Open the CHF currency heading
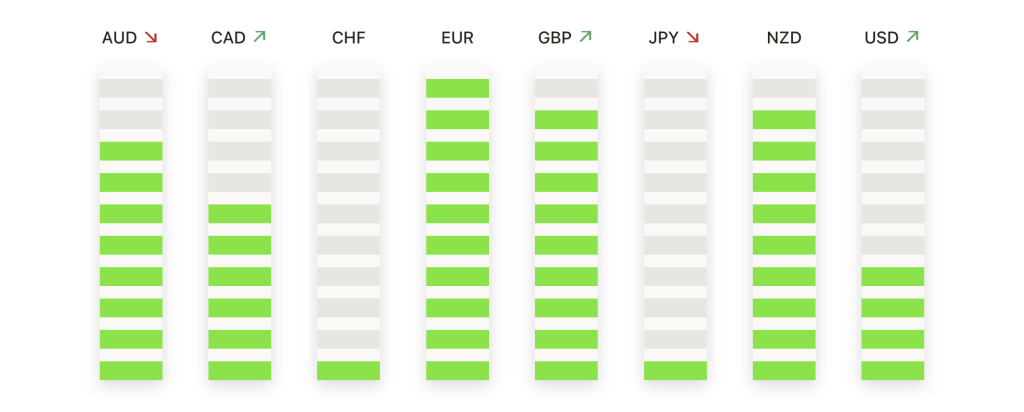1024x412 pixels. point(348,39)
